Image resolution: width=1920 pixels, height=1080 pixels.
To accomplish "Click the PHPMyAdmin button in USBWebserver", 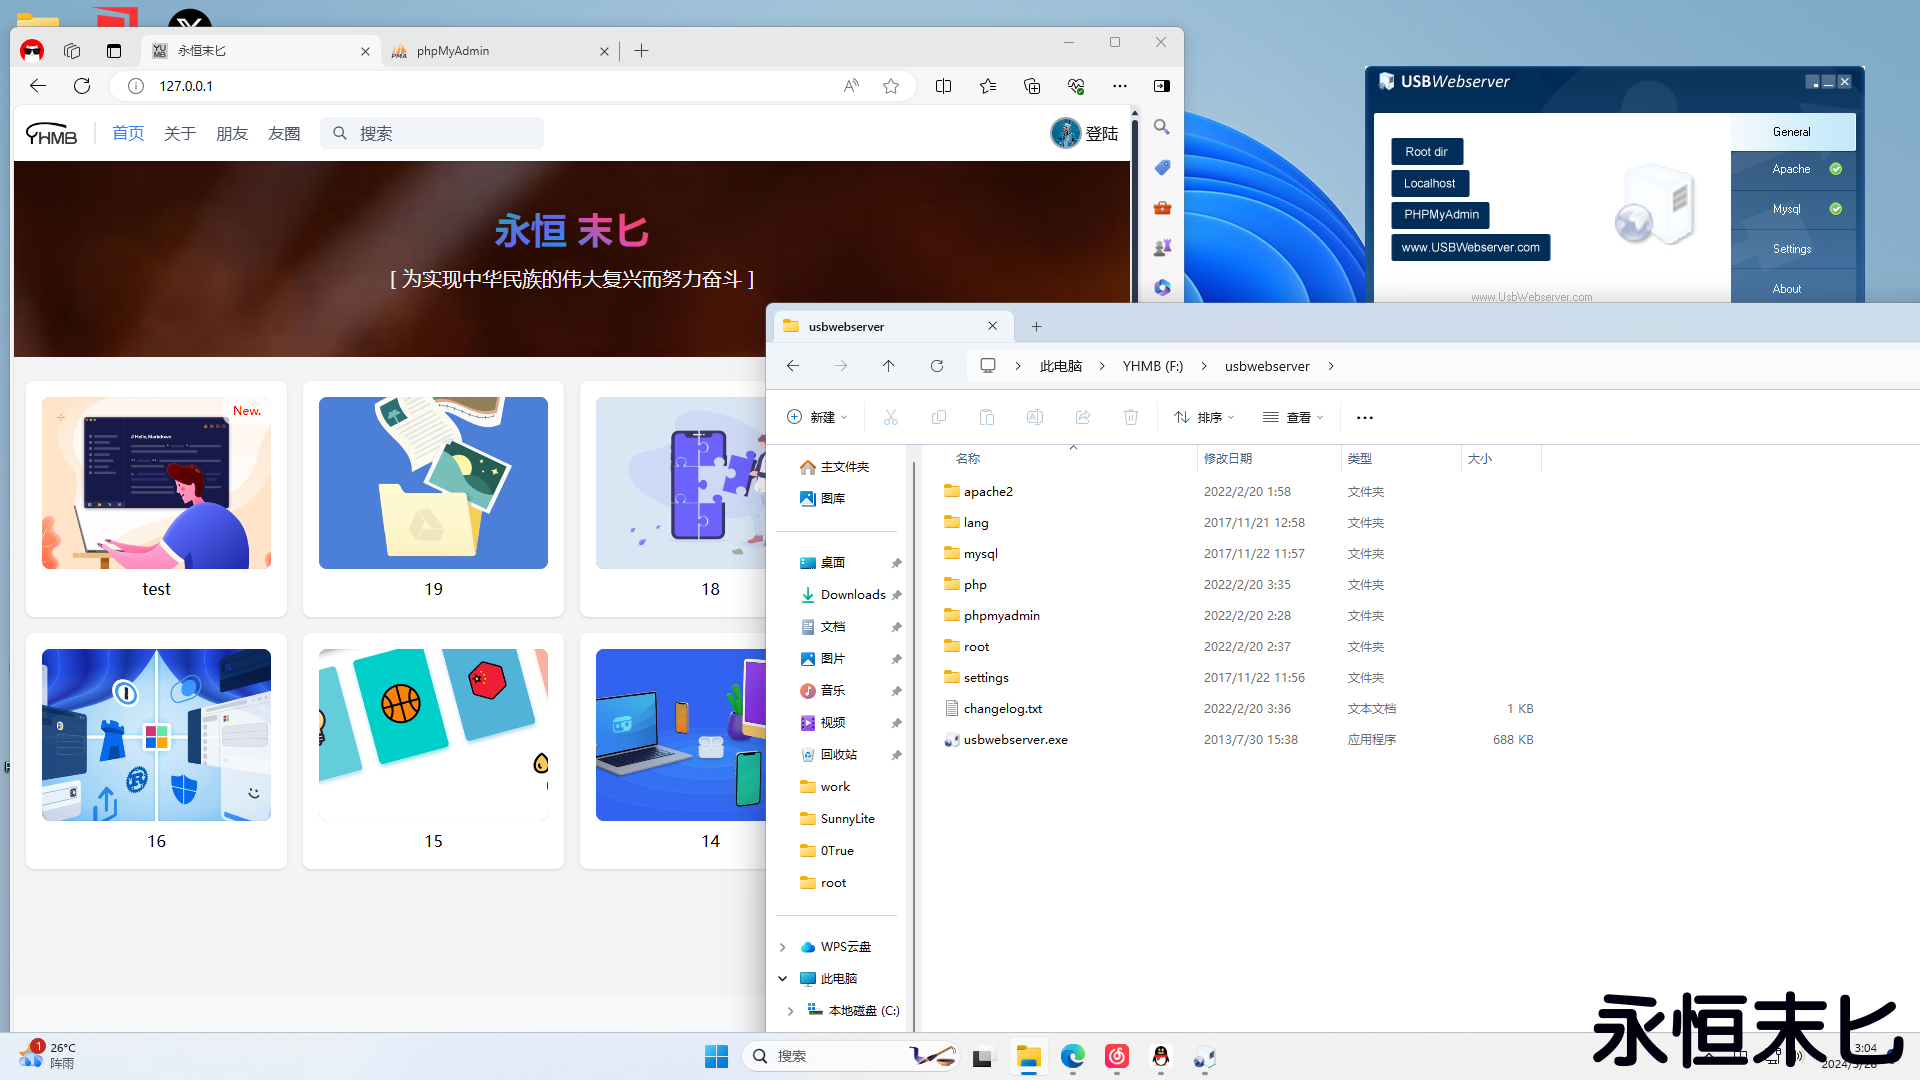I will [x=1440, y=215].
